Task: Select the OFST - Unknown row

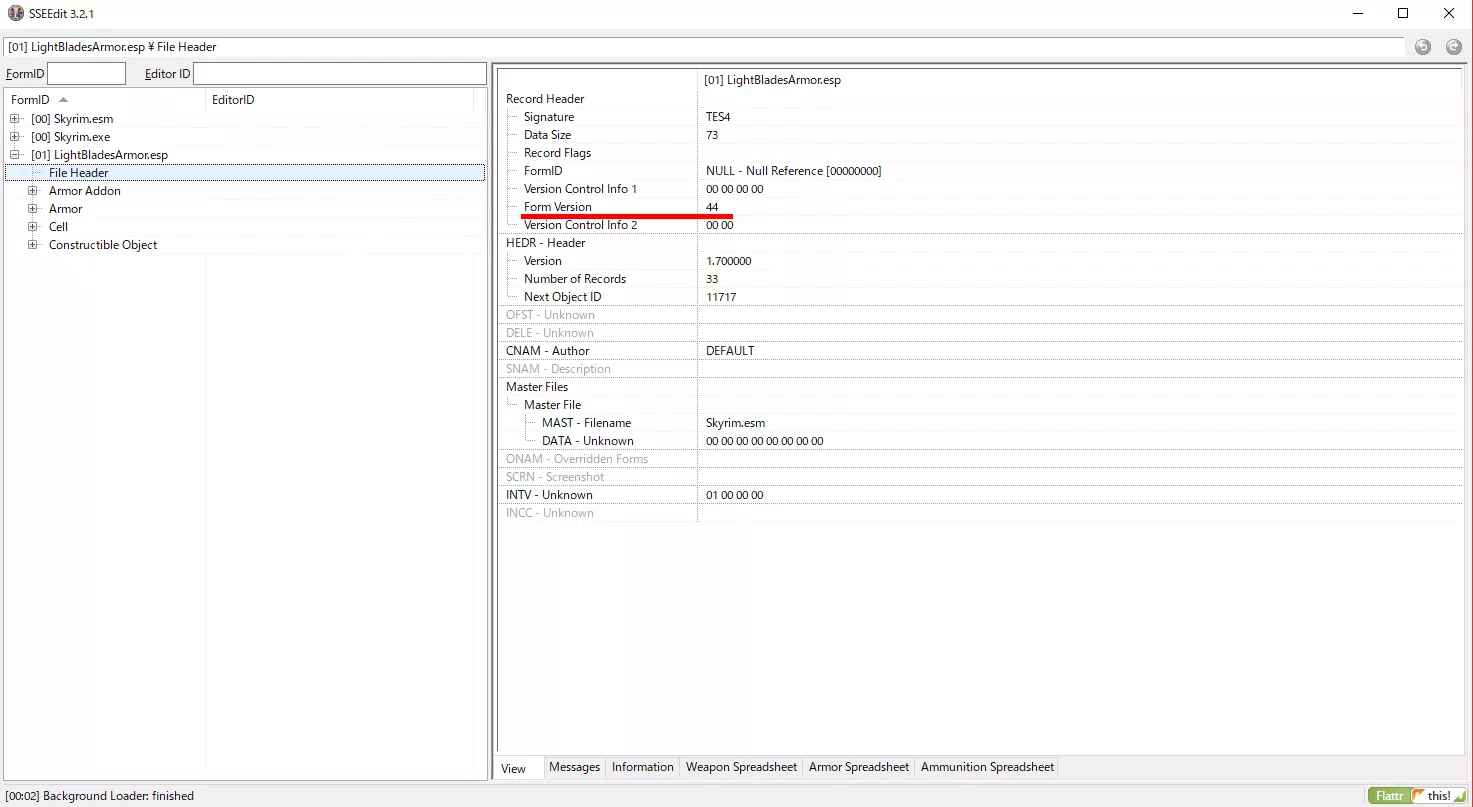Action: point(980,315)
